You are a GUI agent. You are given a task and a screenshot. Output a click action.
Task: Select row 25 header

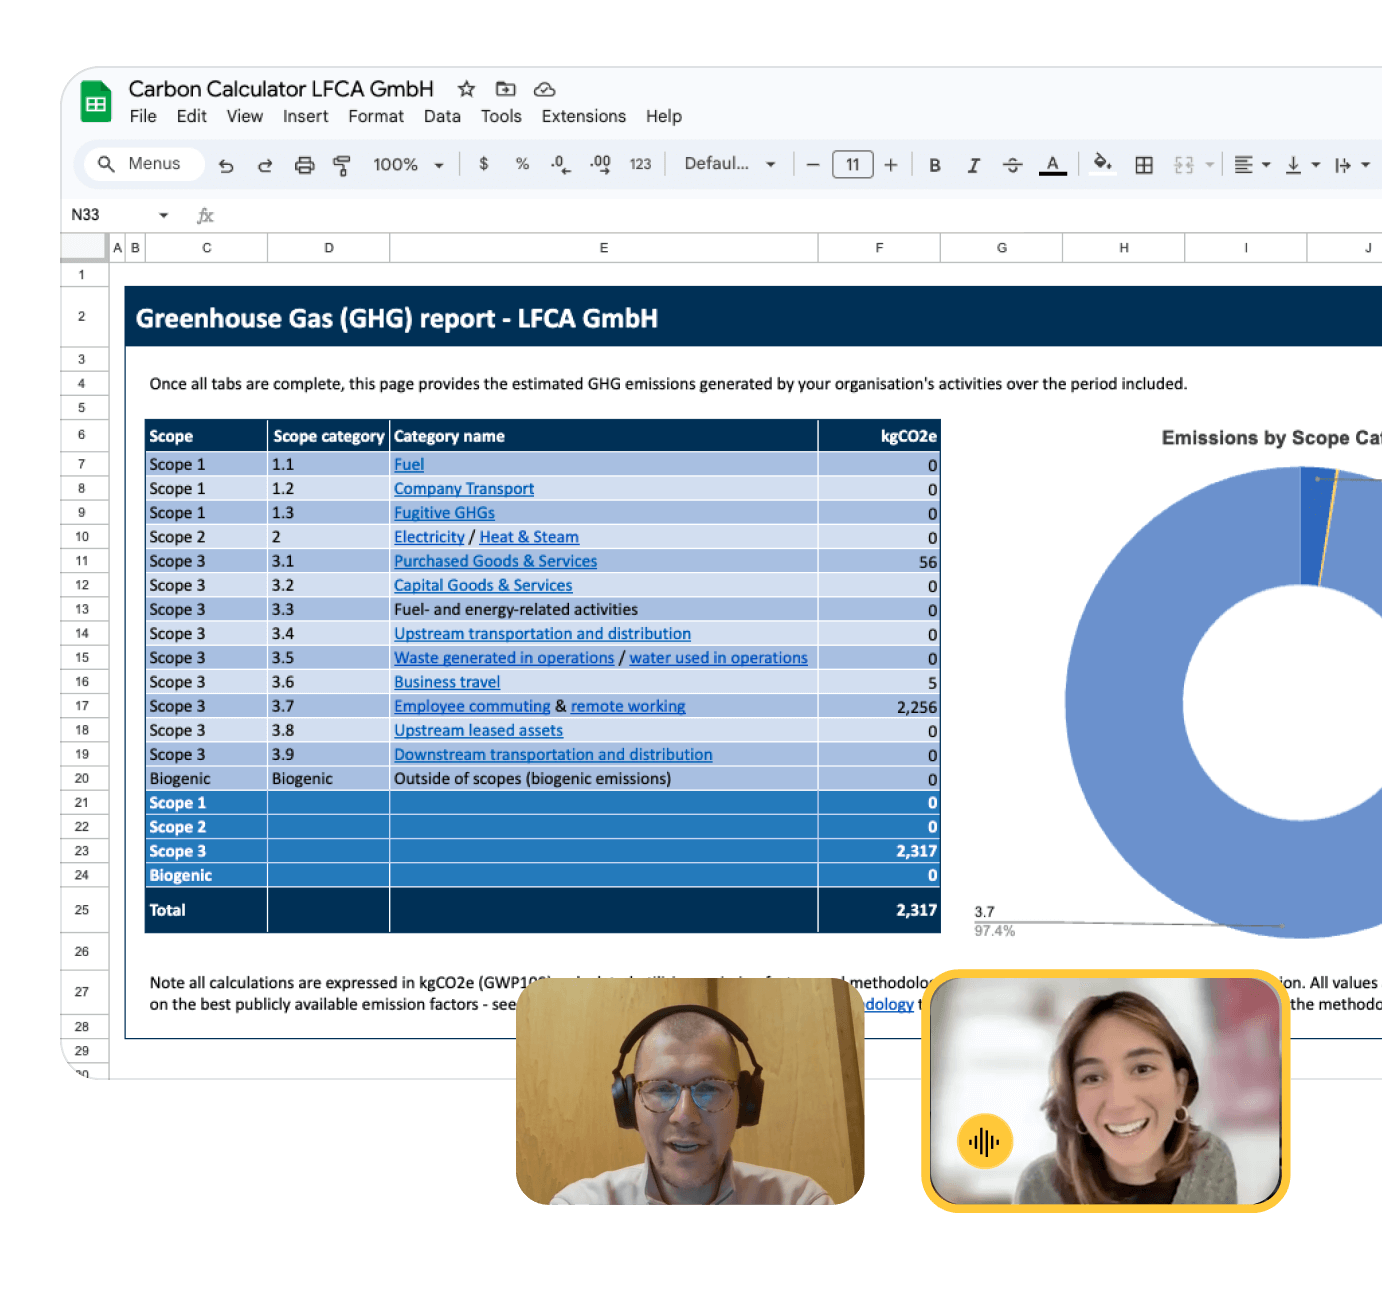tap(82, 910)
